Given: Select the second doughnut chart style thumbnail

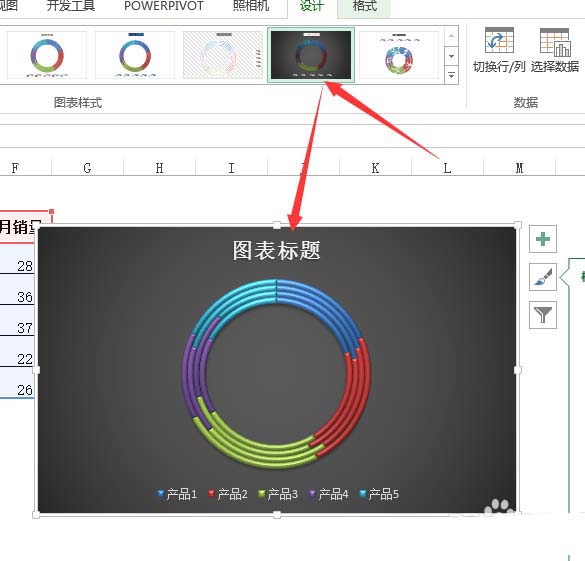Looking at the screenshot, I should pos(135,55).
